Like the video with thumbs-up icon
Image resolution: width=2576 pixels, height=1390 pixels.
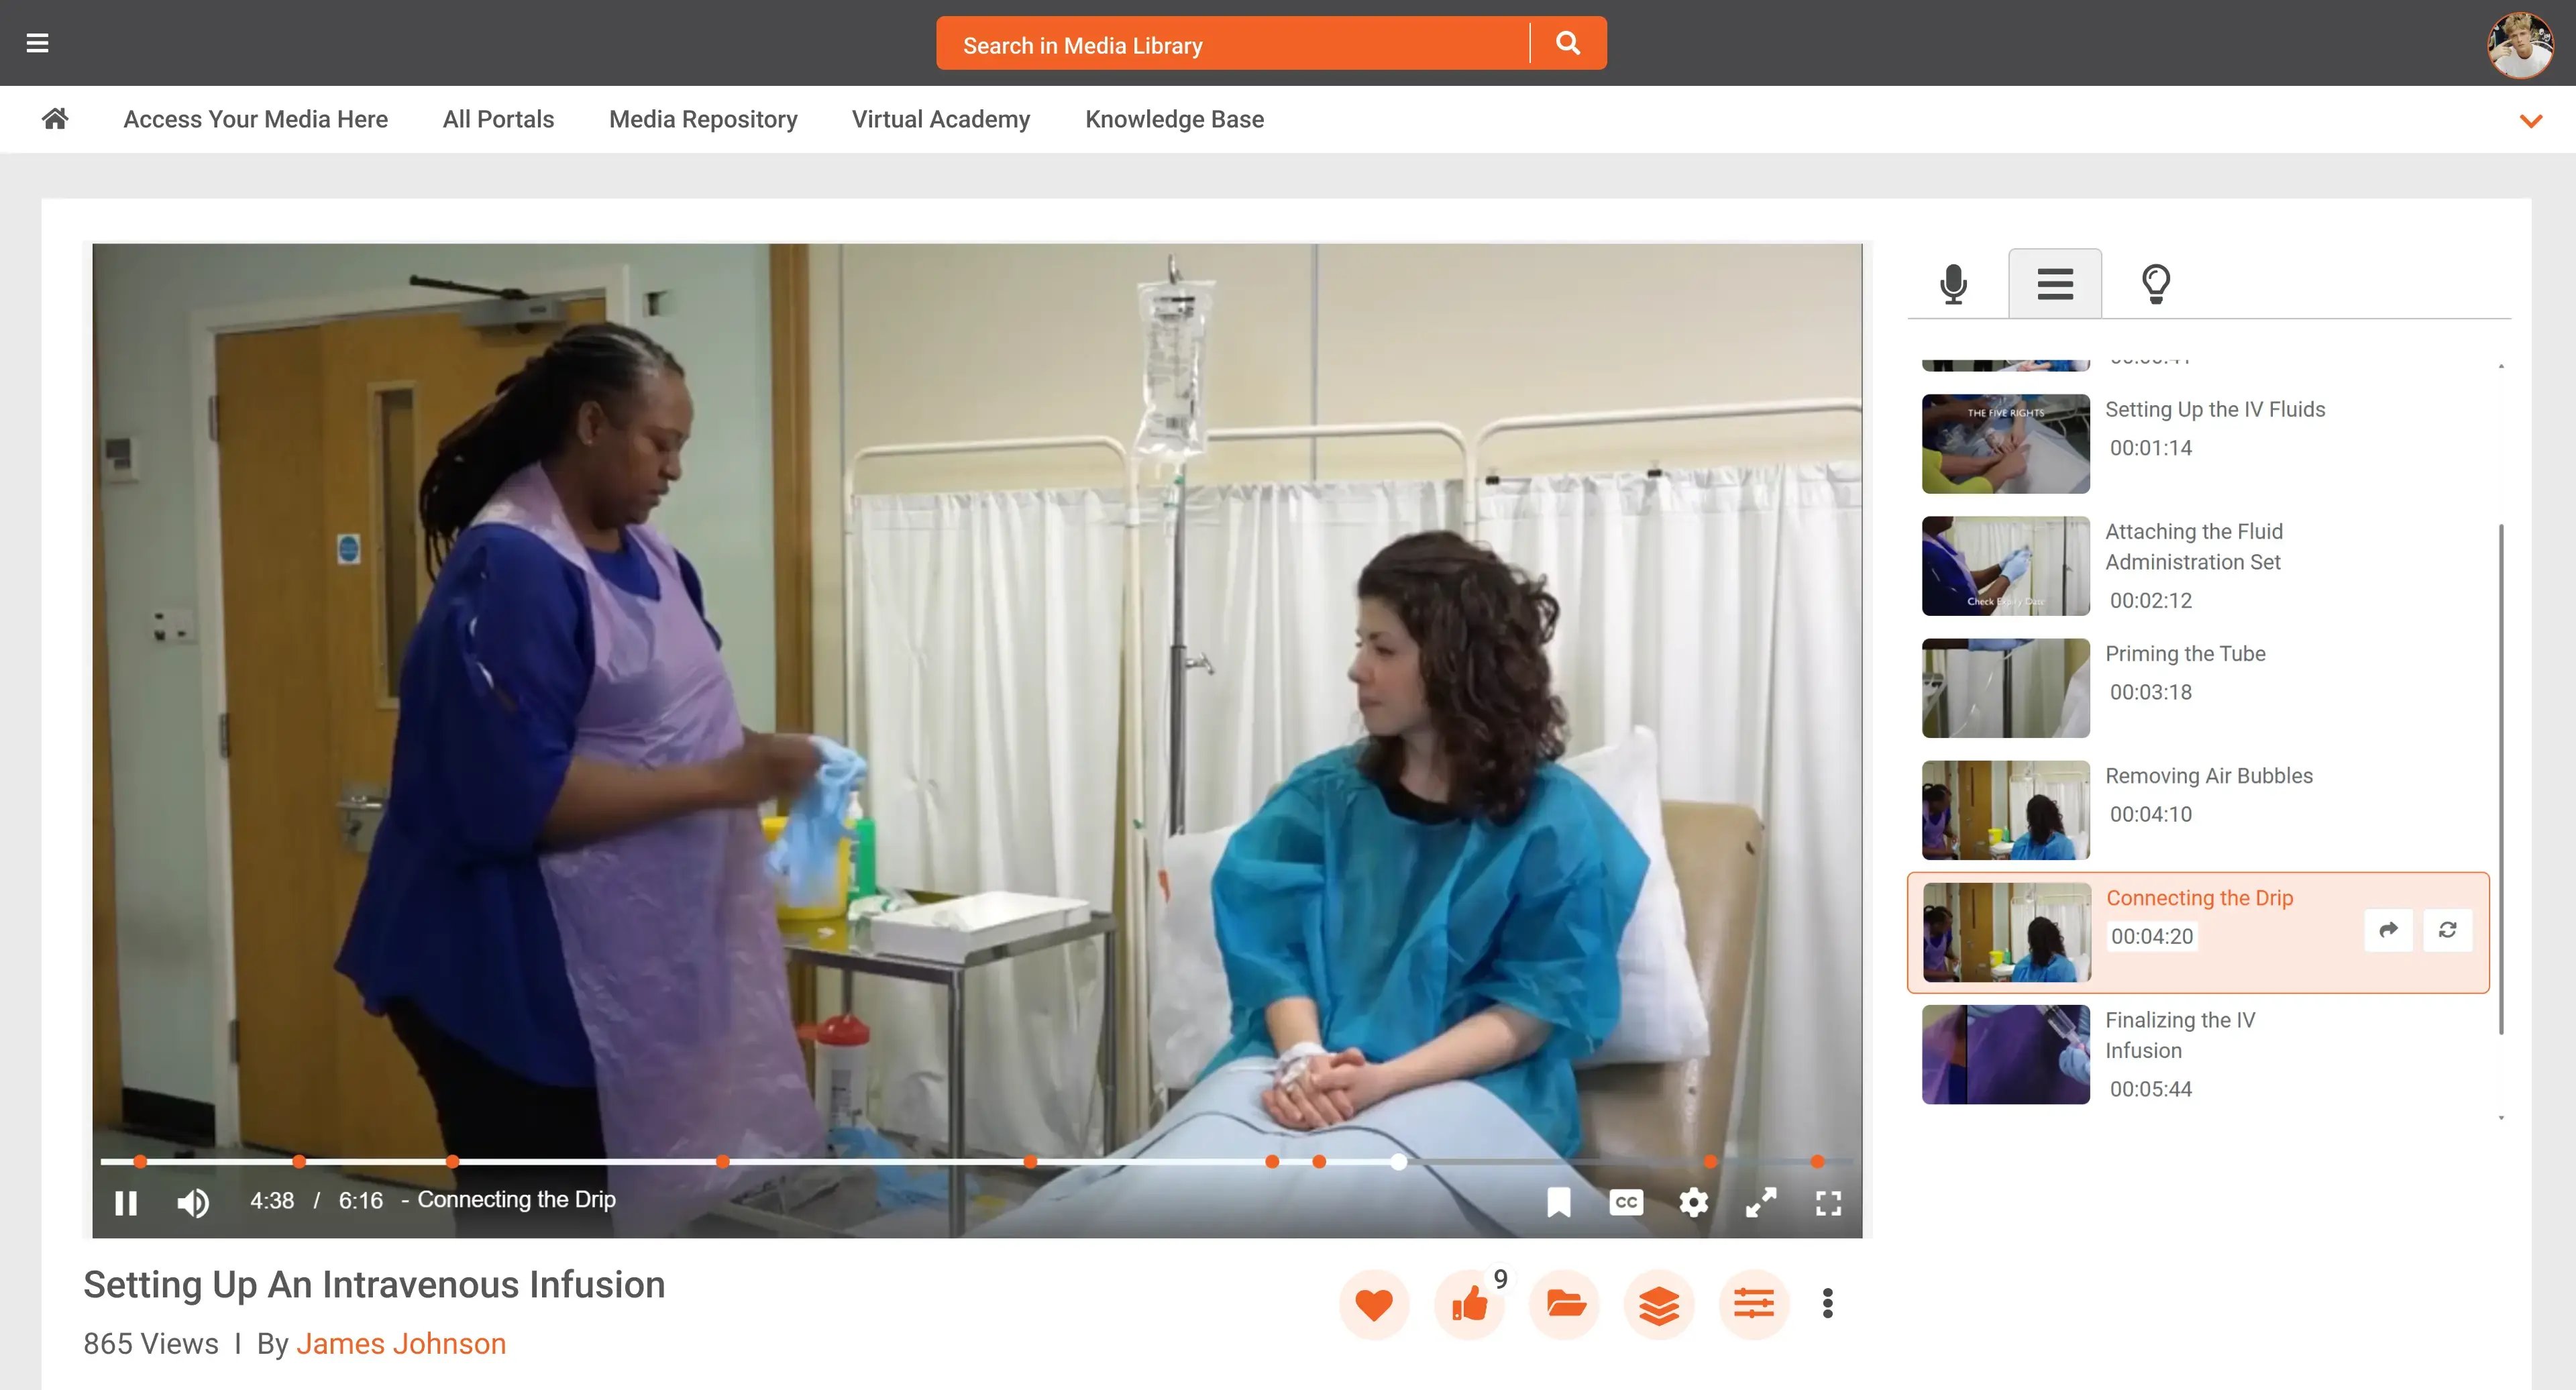pos(1469,1304)
